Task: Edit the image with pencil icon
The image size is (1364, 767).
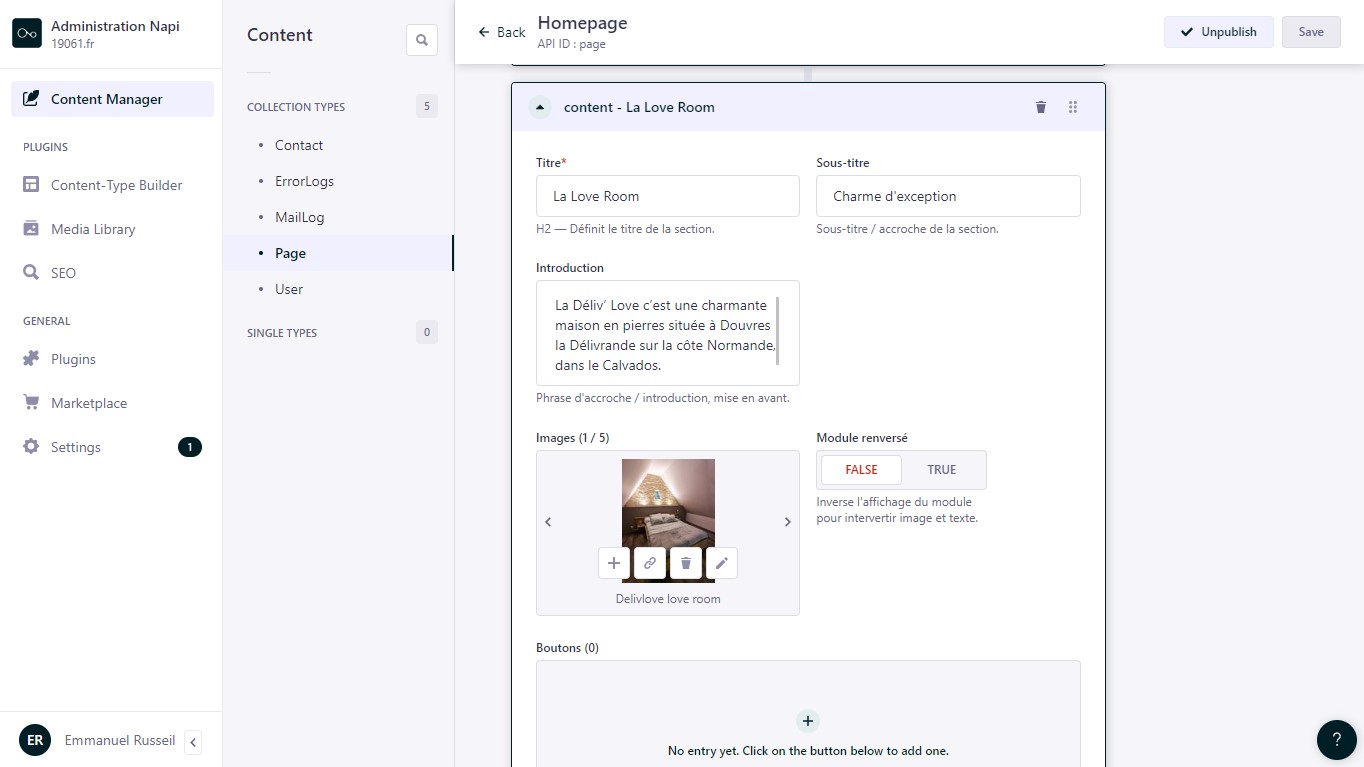Action: 721,563
